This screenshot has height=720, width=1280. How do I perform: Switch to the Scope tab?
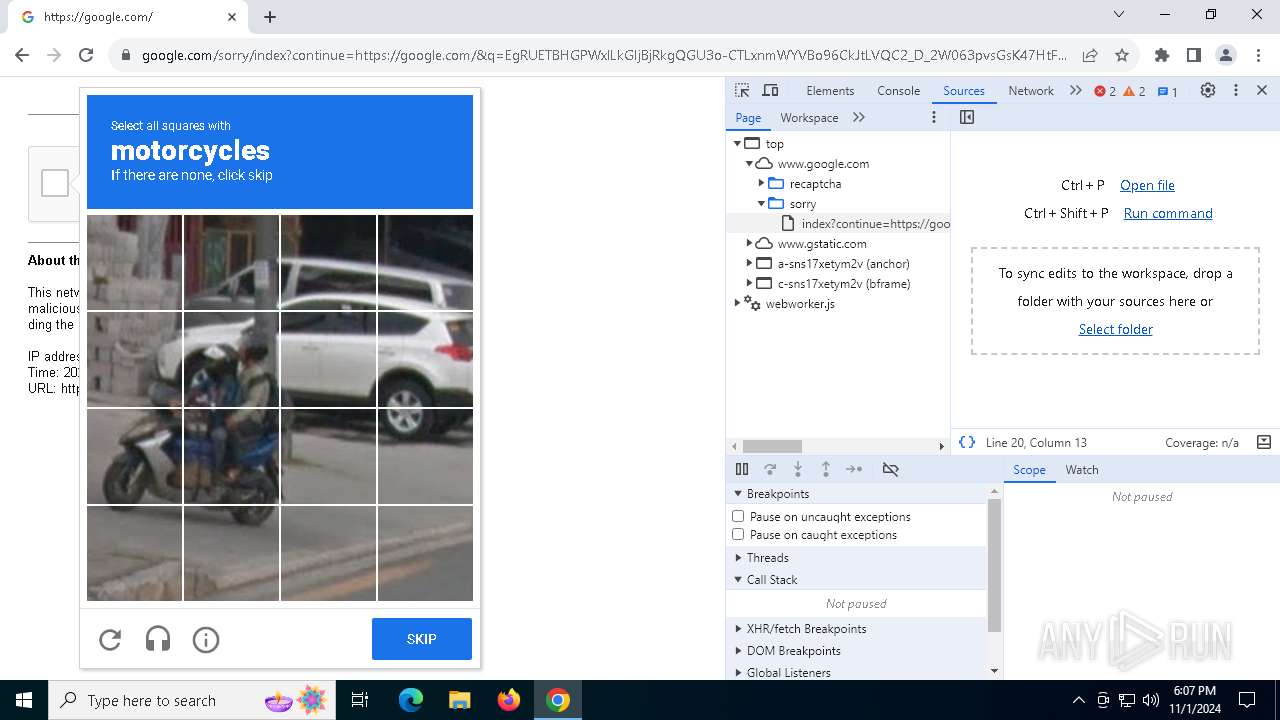pyautogui.click(x=1029, y=469)
